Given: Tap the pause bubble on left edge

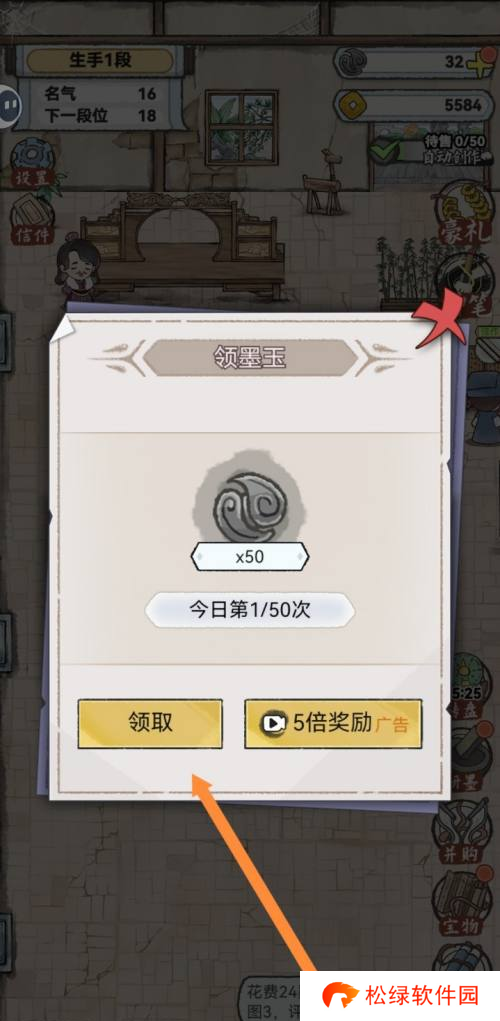Looking at the screenshot, I should click(10, 104).
